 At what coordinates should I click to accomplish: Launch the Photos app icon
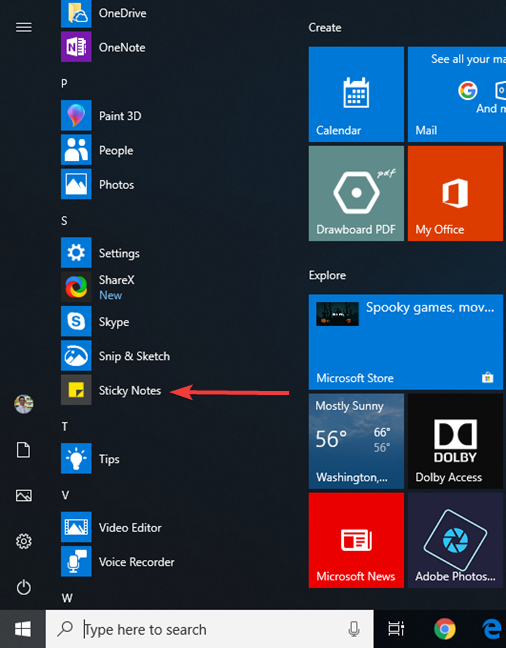click(76, 184)
